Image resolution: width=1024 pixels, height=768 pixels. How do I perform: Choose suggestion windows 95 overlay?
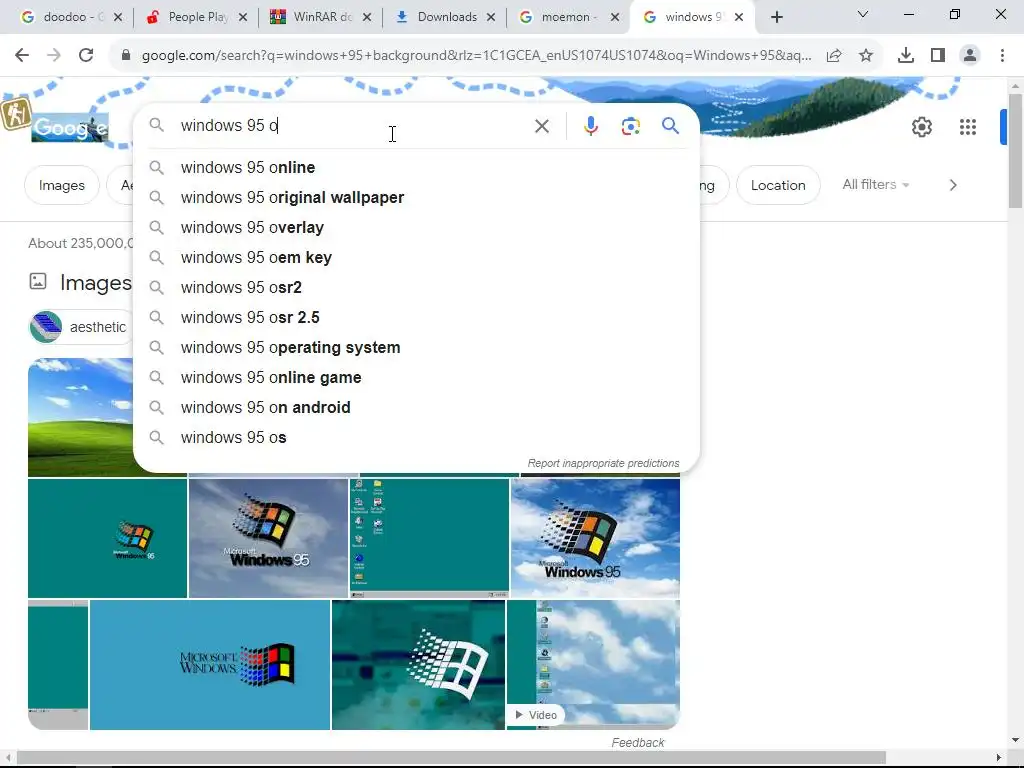pos(416,228)
